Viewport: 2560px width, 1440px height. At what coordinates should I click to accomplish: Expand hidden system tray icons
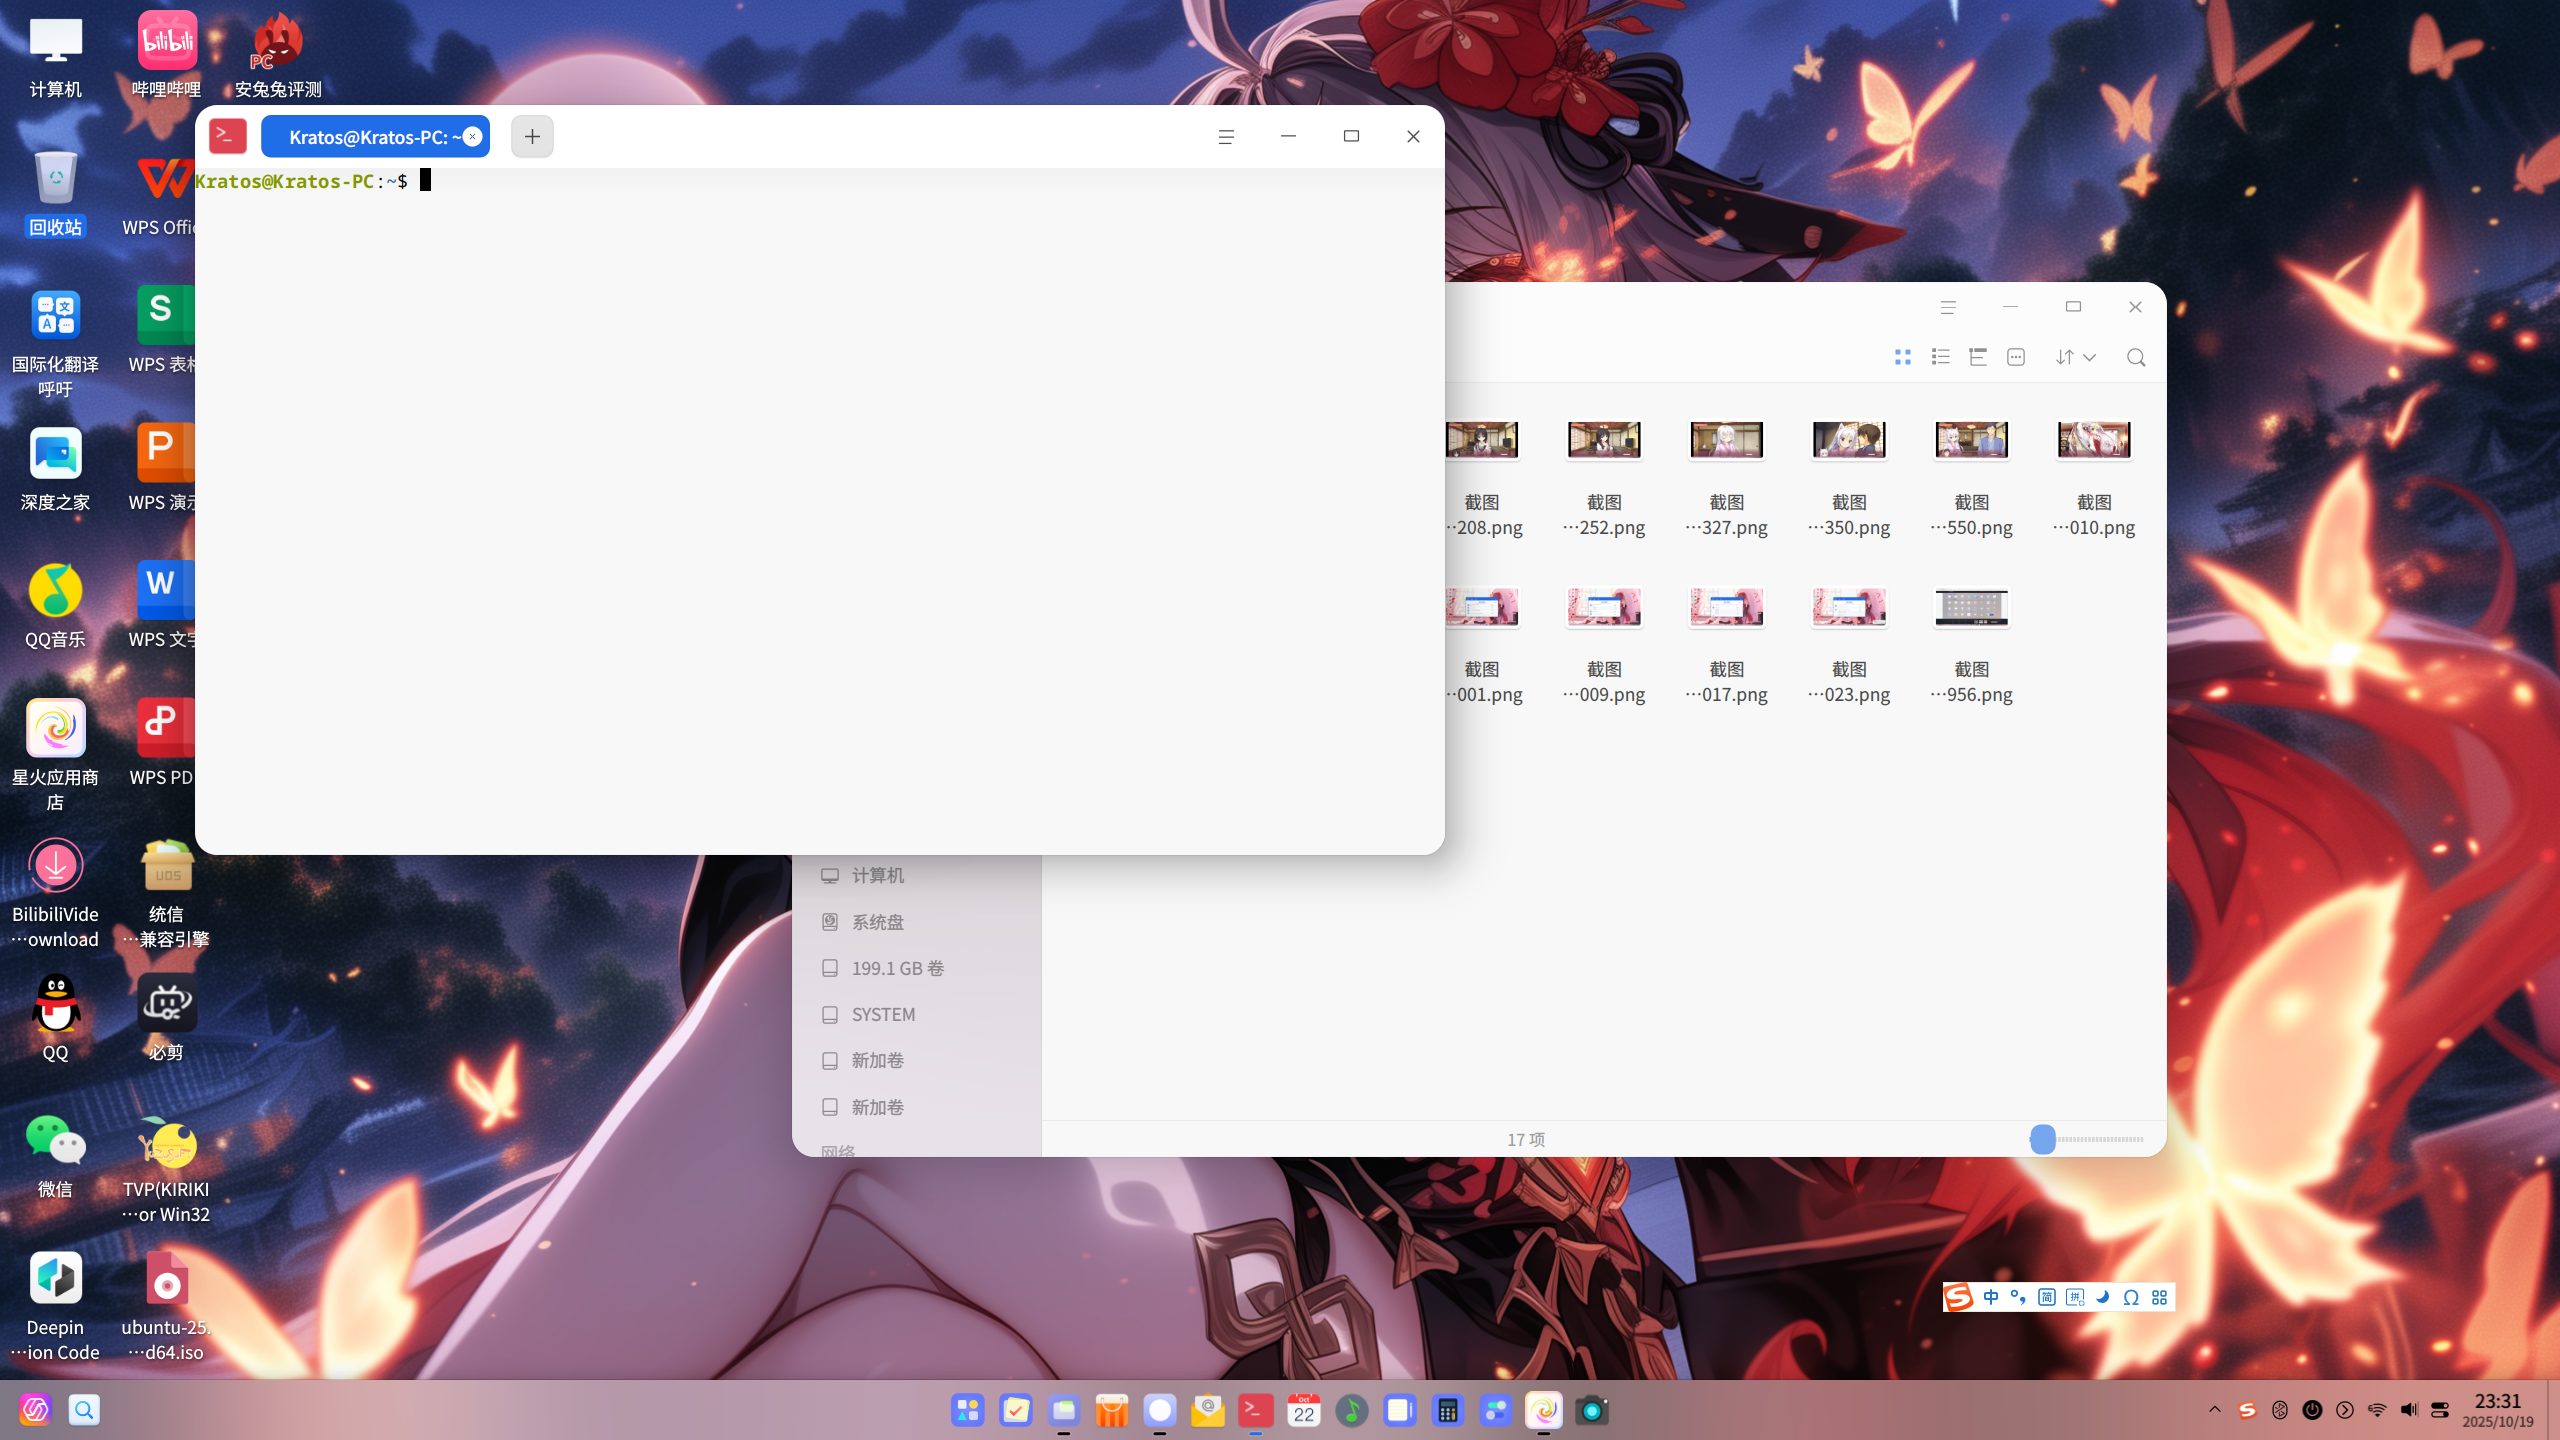coord(2215,1410)
